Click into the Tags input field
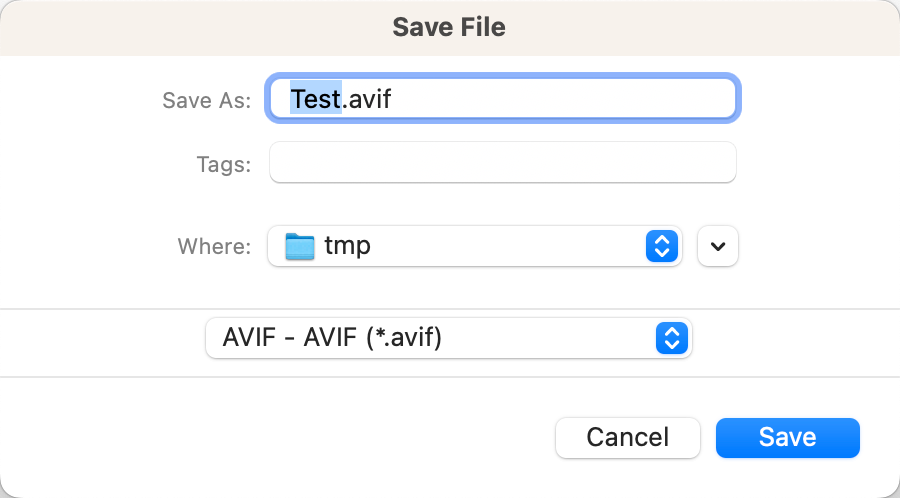900x498 pixels. point(502,162)
